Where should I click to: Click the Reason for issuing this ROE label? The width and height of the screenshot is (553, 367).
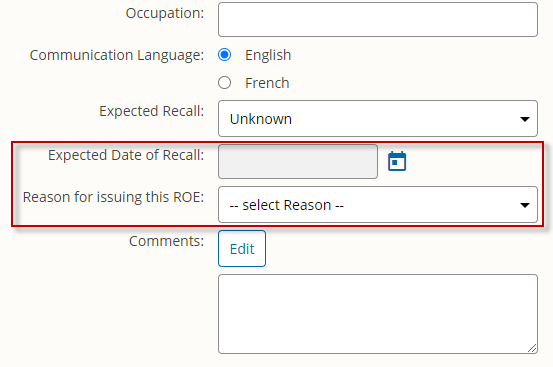tap(114, 197)
